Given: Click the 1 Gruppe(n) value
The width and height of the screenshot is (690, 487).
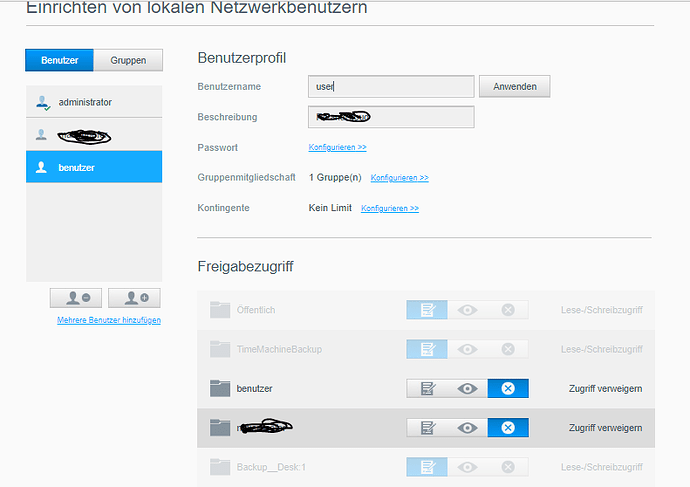Looking at the screenshot, I should (335, 177).
